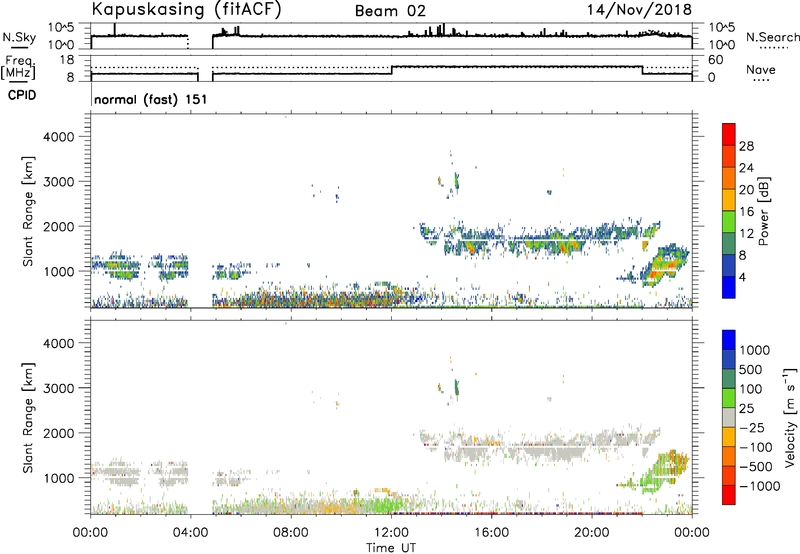Click the 'Velocity [m s-1]' colorbar label
800x554 pixels.
coord(790,417)
